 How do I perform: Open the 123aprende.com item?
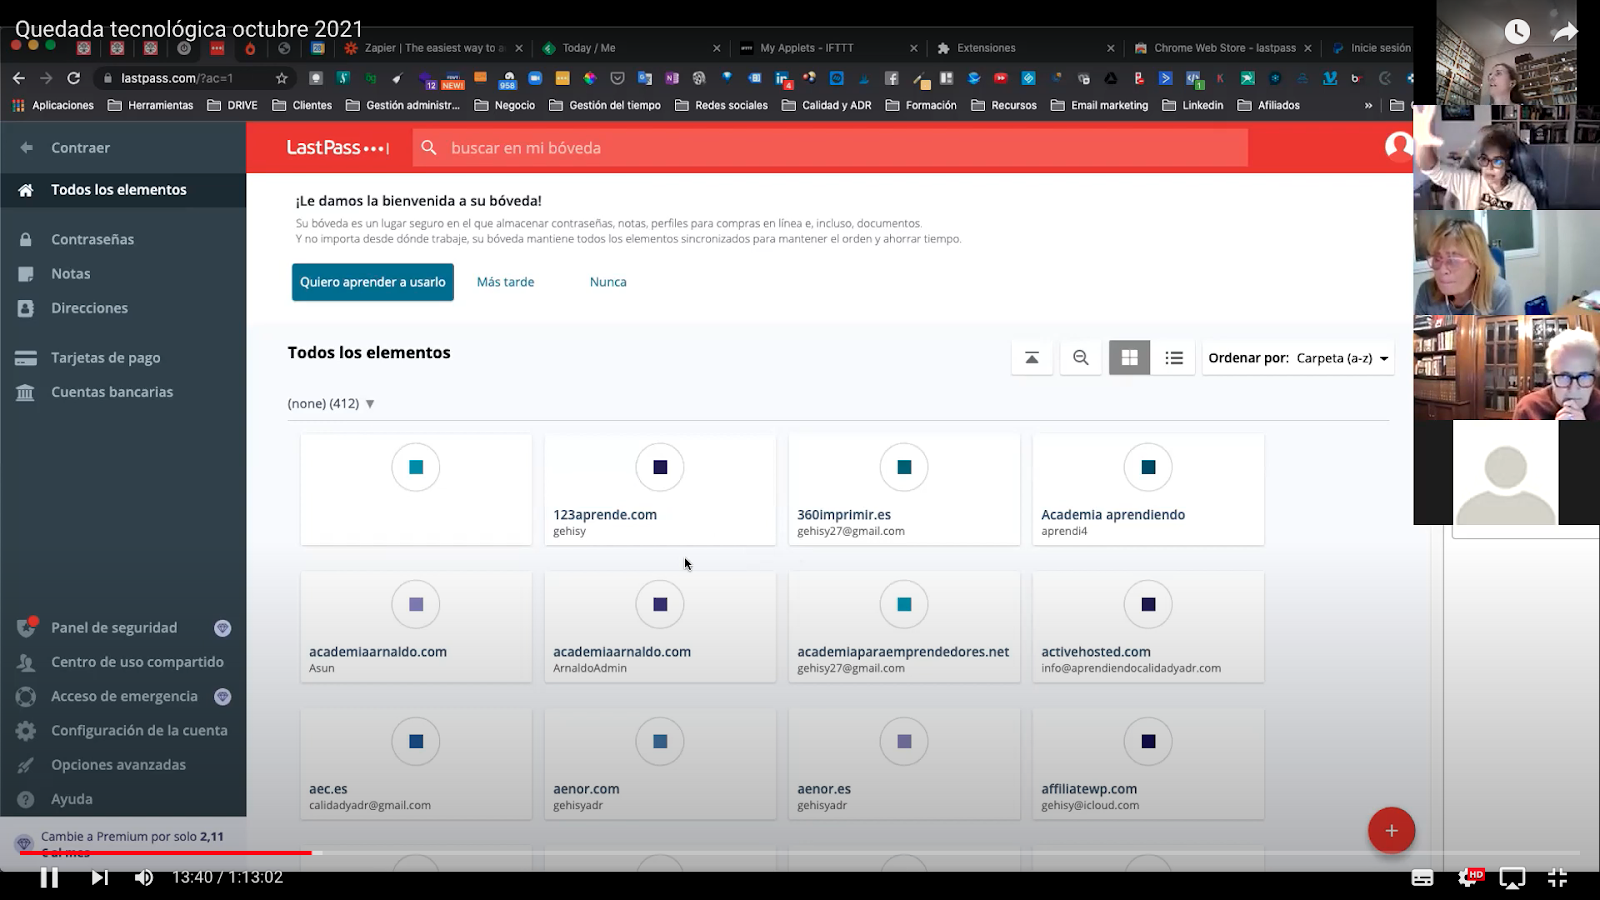[660, 490]
